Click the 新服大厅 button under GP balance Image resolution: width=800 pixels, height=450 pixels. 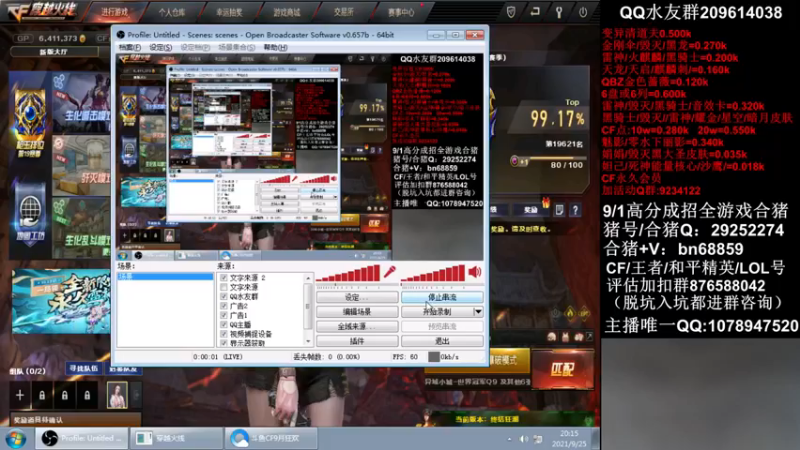pyautogui.click(x=54, y=52)
